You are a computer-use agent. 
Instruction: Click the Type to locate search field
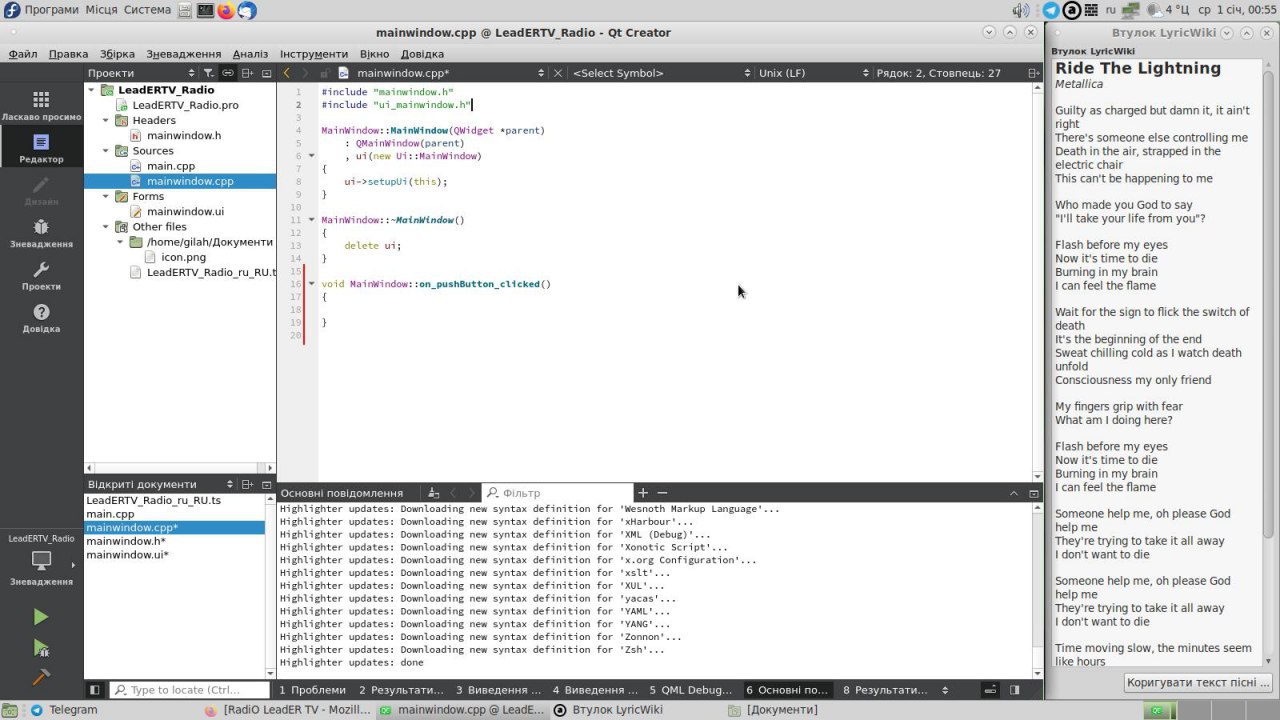[190, 690]
